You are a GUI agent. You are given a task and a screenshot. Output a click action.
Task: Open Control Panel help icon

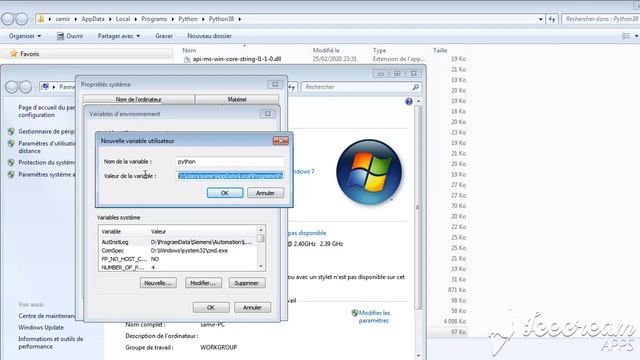[409, 101]
